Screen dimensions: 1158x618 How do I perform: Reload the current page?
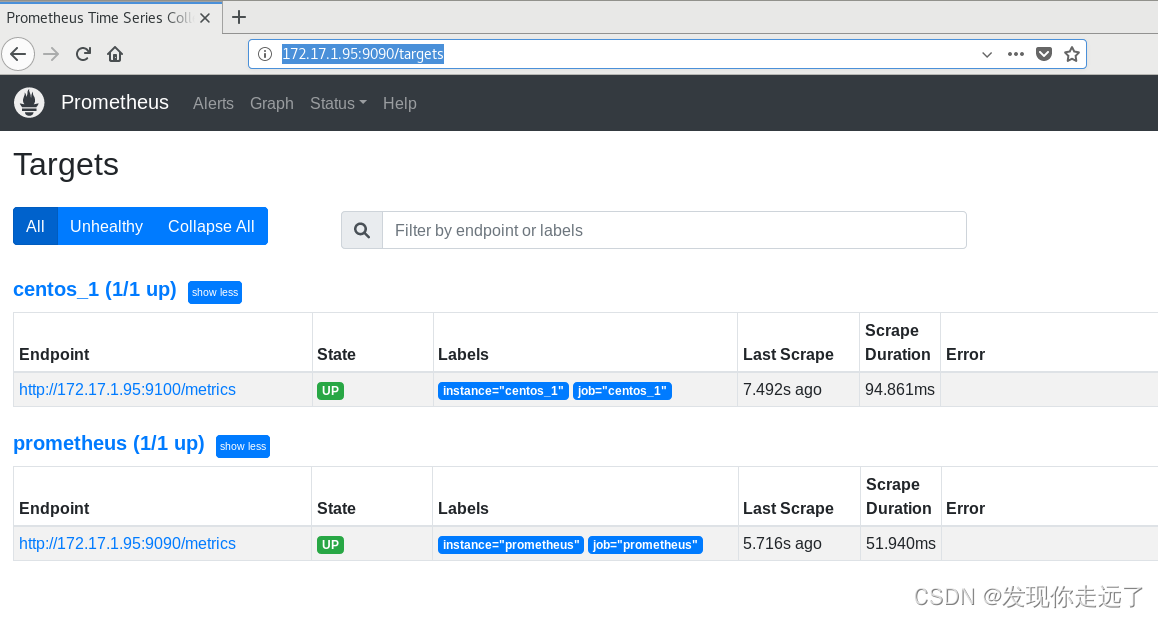pos(83,54)
